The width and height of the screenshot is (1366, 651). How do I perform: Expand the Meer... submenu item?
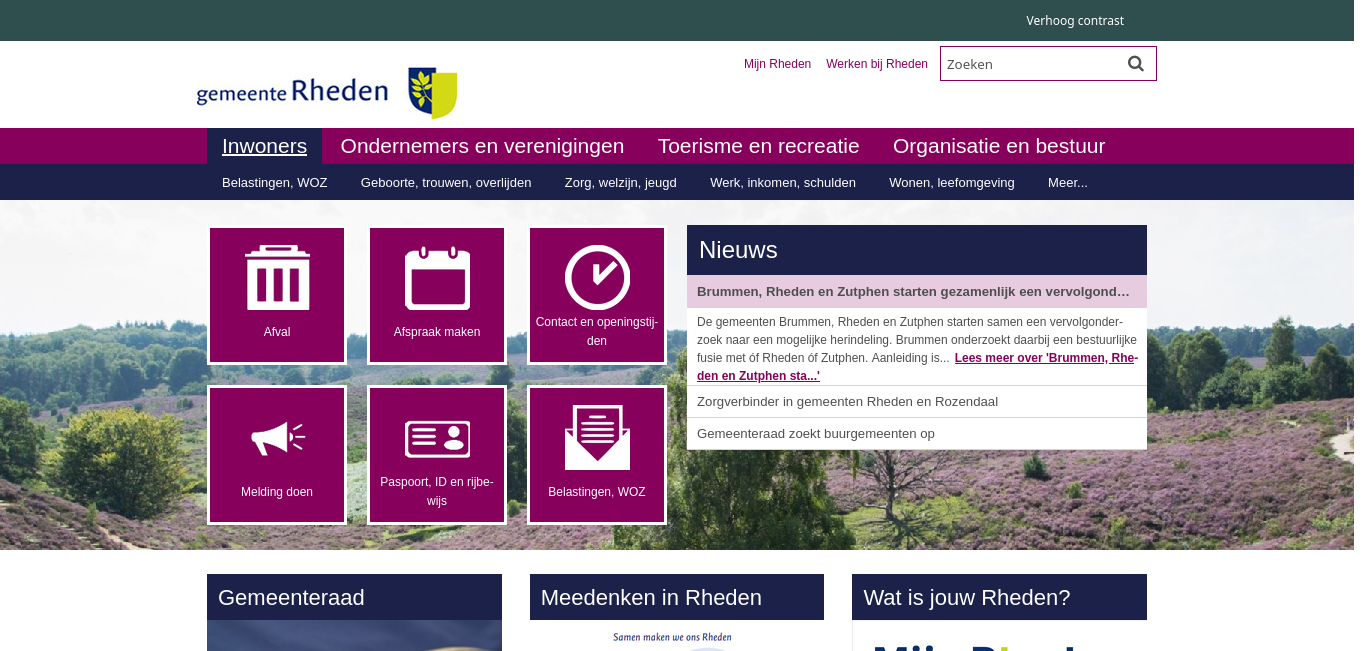(1067, 182)
